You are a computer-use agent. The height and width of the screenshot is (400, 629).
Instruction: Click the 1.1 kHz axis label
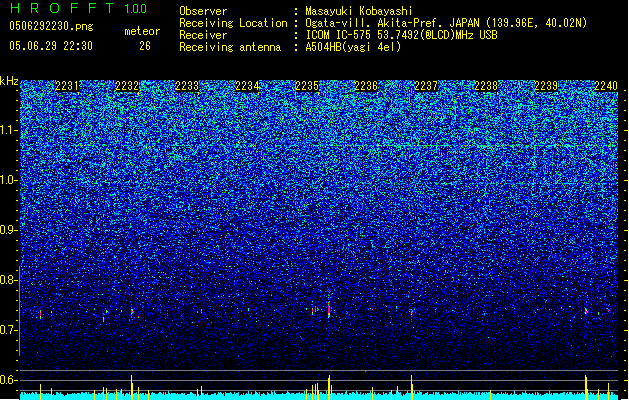[x=9, y=130]
